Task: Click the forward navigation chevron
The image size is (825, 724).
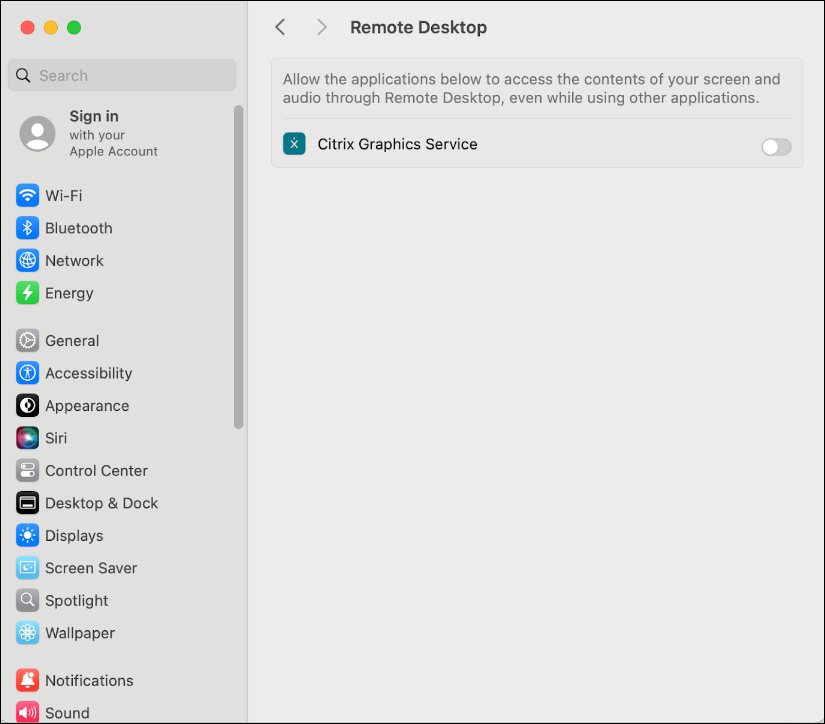Action: point(321,27)
